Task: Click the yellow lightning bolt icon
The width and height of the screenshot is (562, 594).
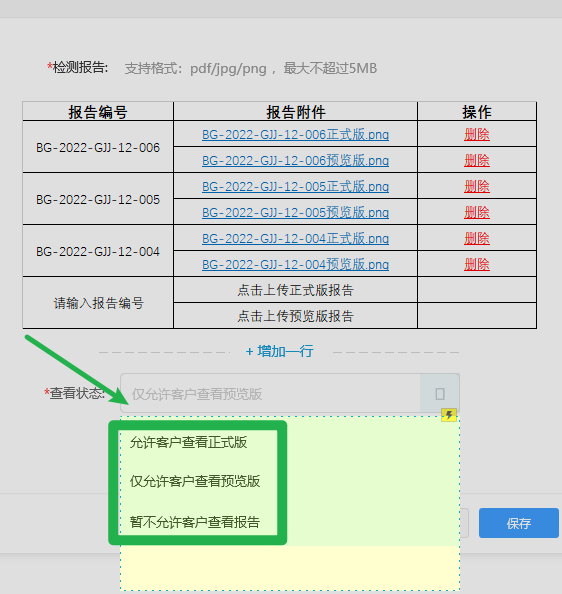Action: click(x=449, y=415)
